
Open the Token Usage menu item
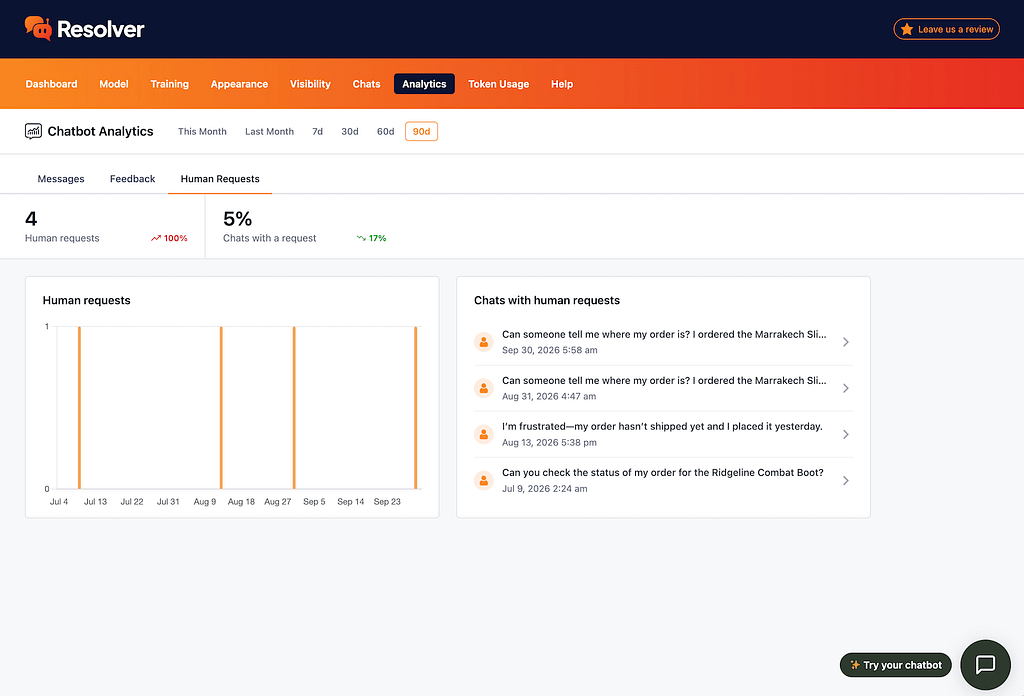(498, 84)
